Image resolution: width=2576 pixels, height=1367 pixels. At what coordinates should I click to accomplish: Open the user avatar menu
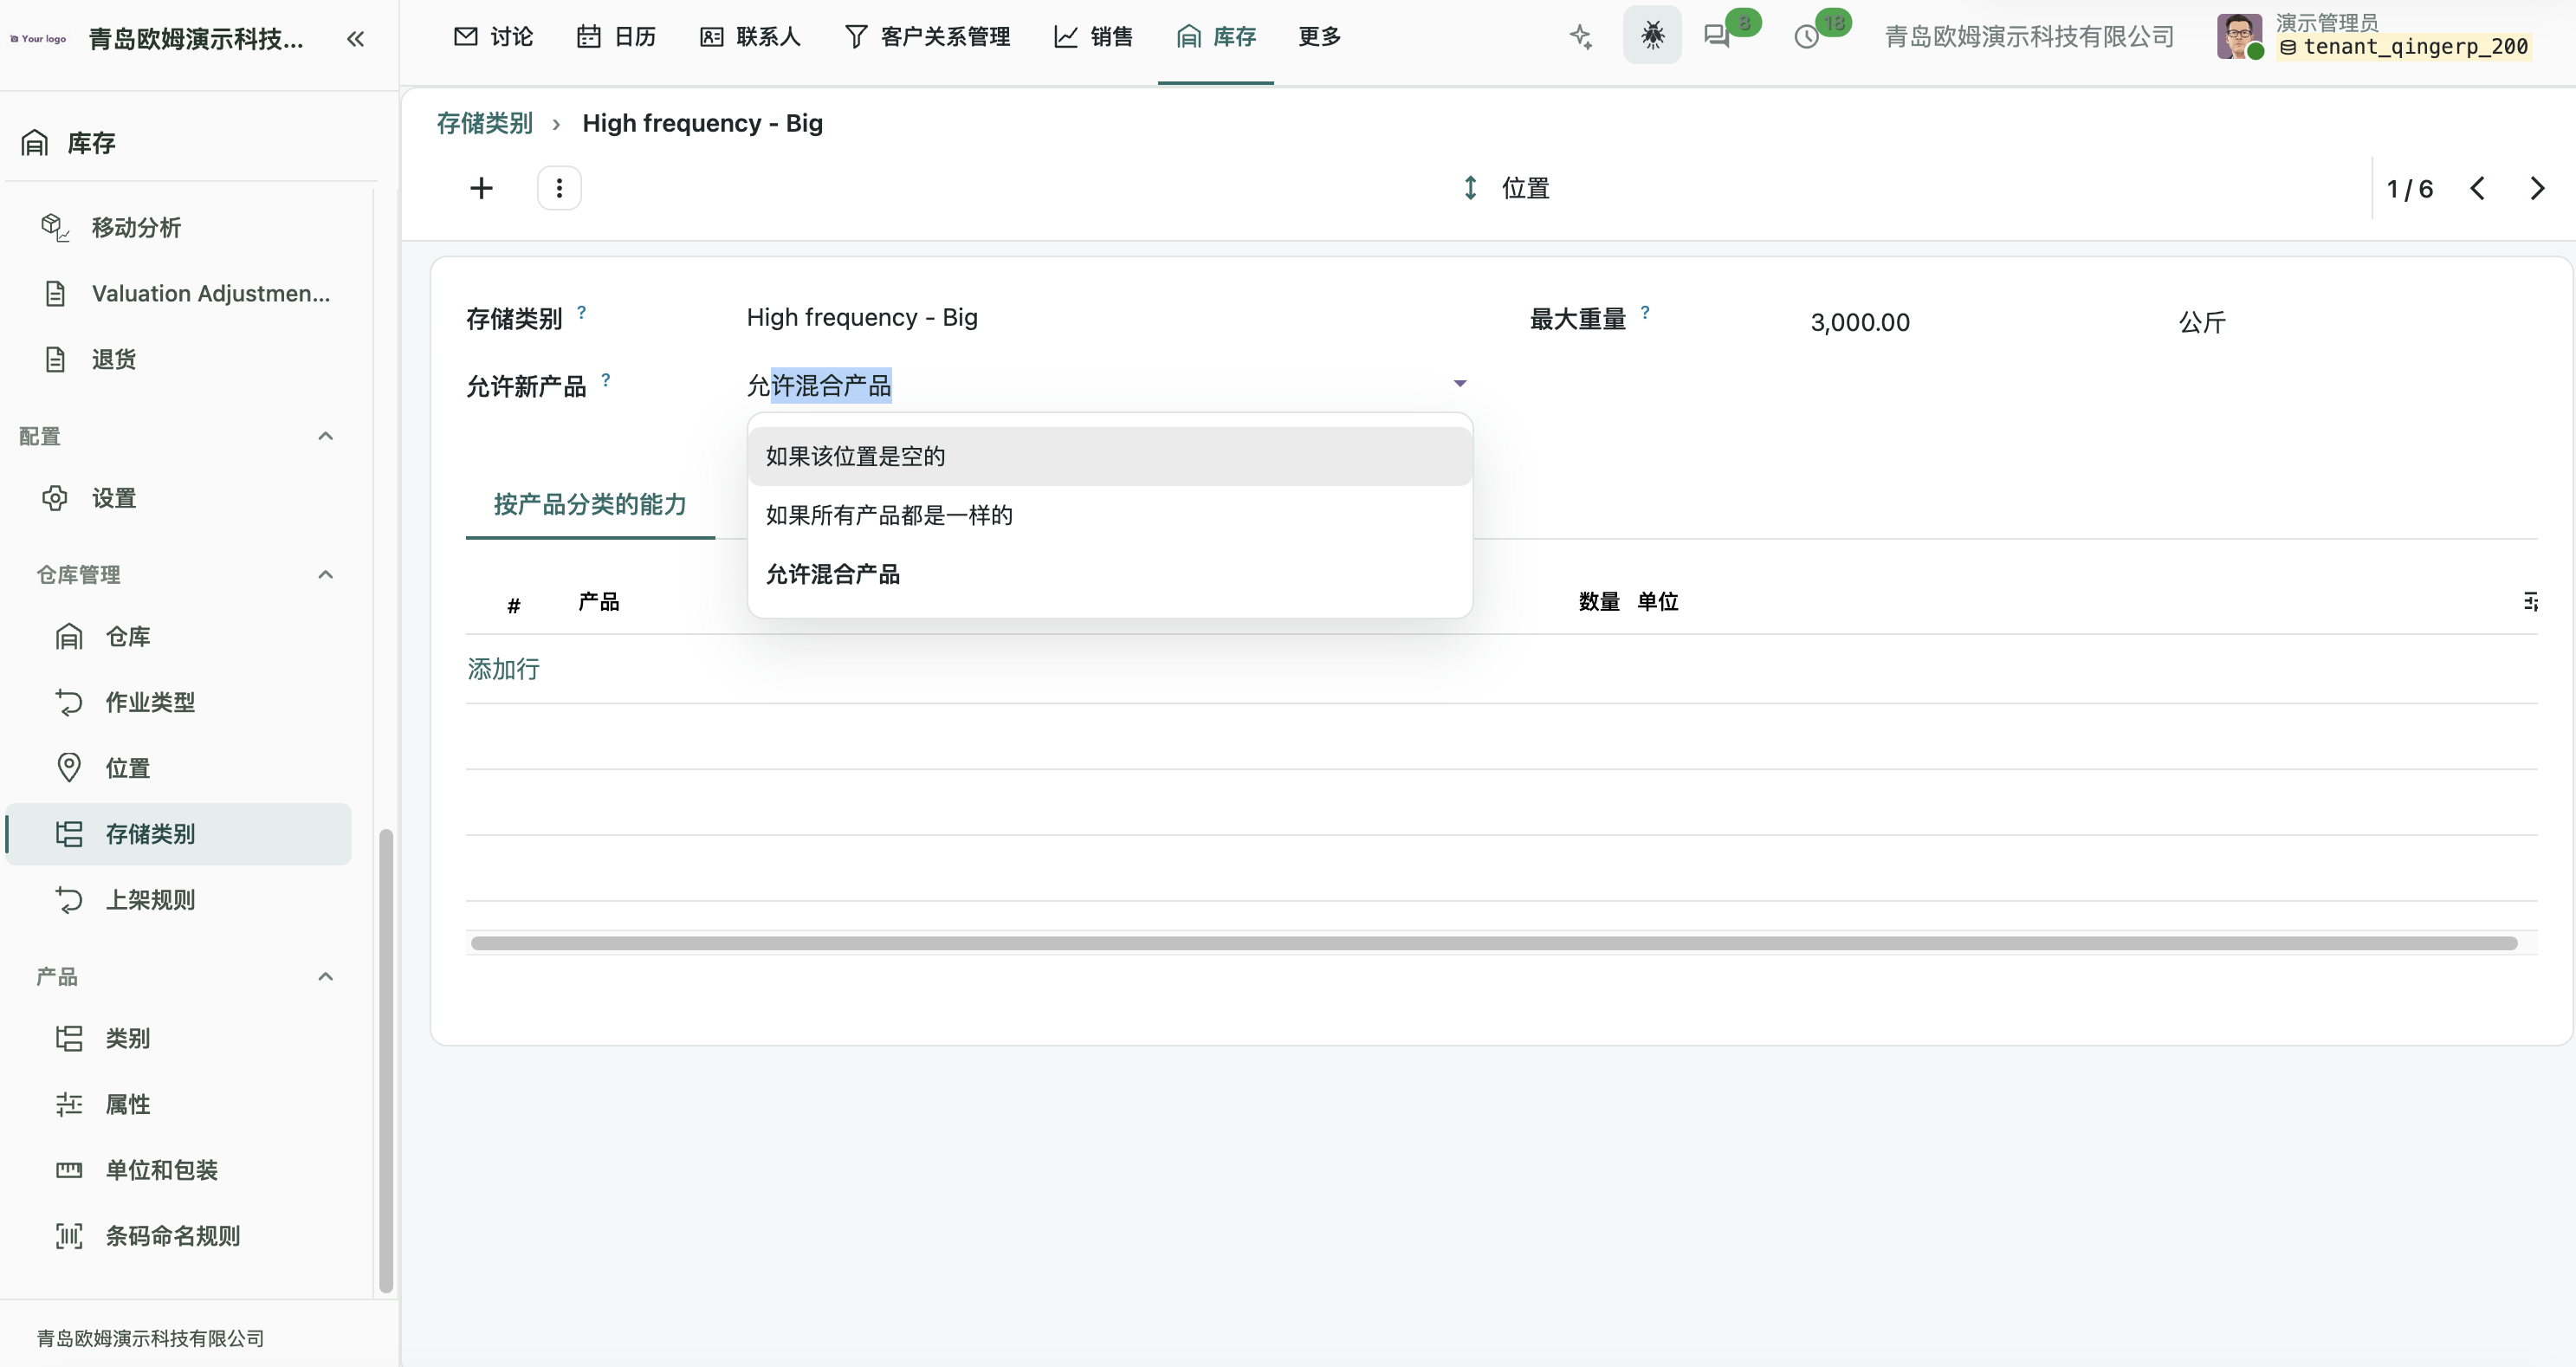(x=2239, y=36)
